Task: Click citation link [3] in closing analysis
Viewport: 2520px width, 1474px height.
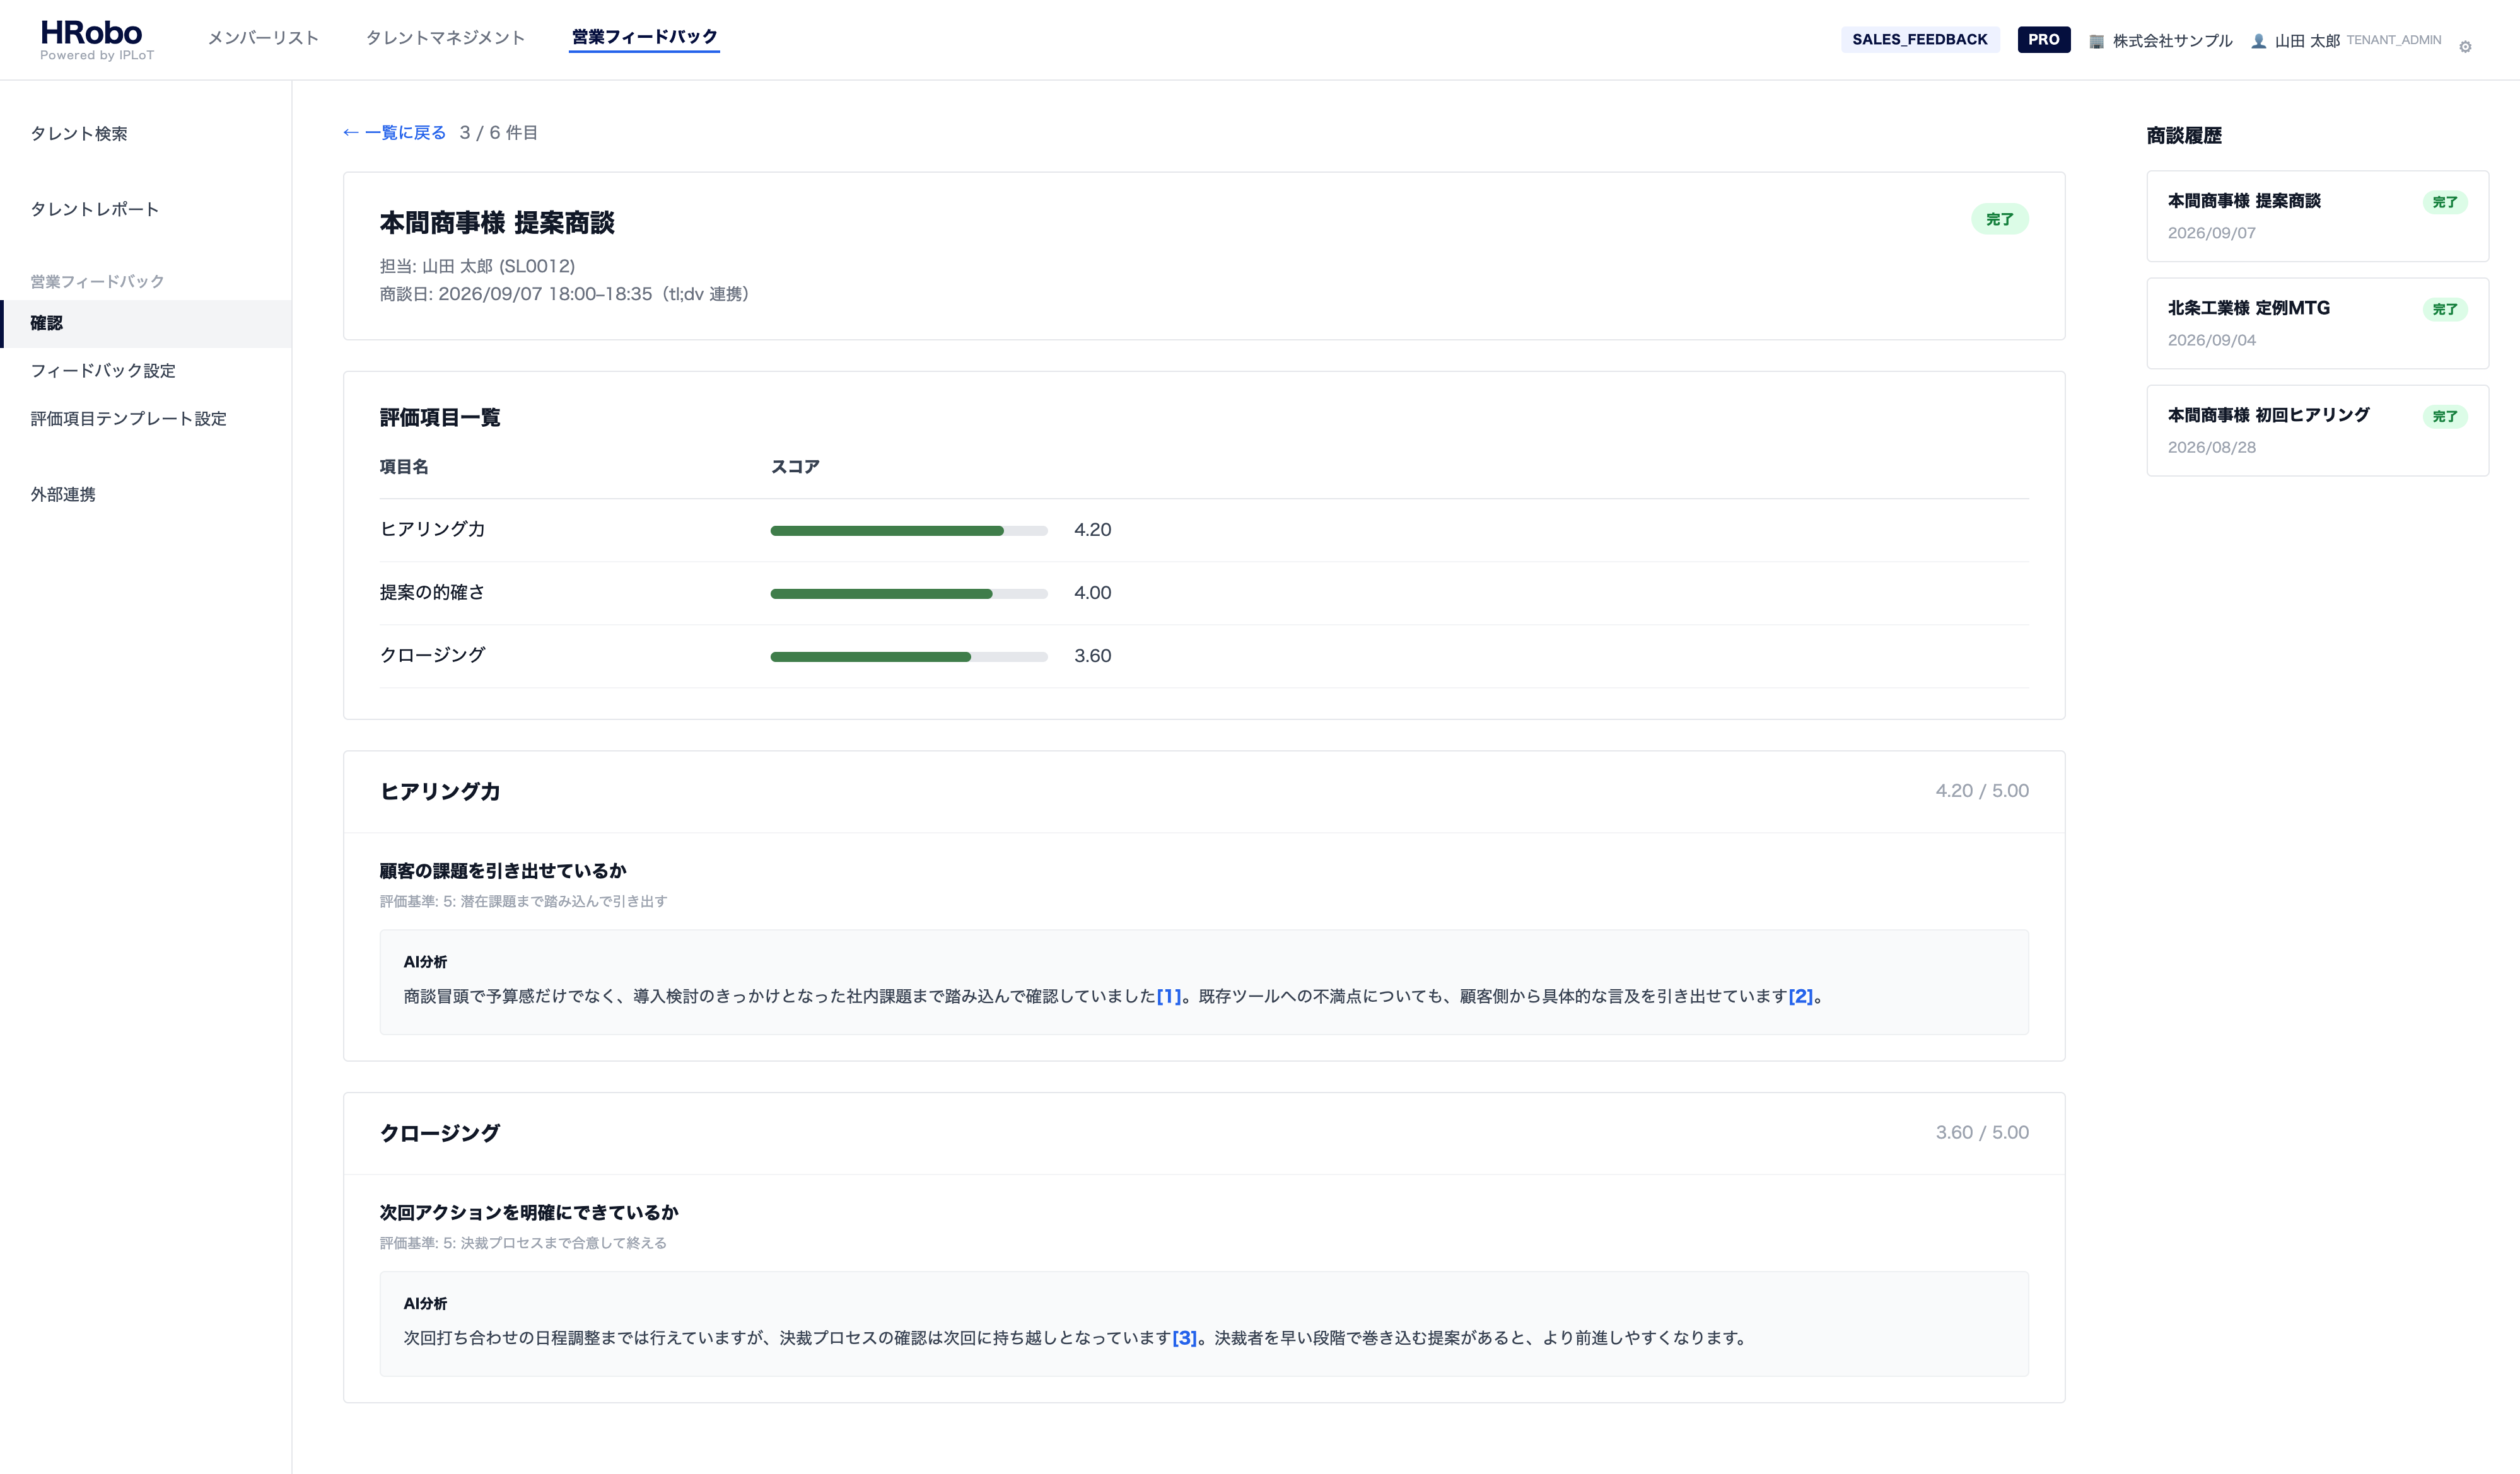Action: pyautogui.click(x=1184, y=1338)
